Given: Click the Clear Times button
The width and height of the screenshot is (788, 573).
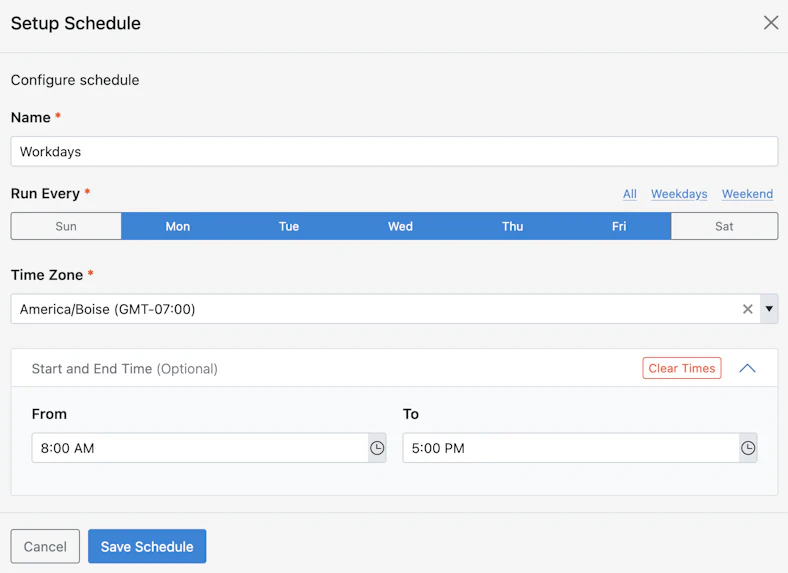Looking at the screenshot, I should [x=681, y=368].
